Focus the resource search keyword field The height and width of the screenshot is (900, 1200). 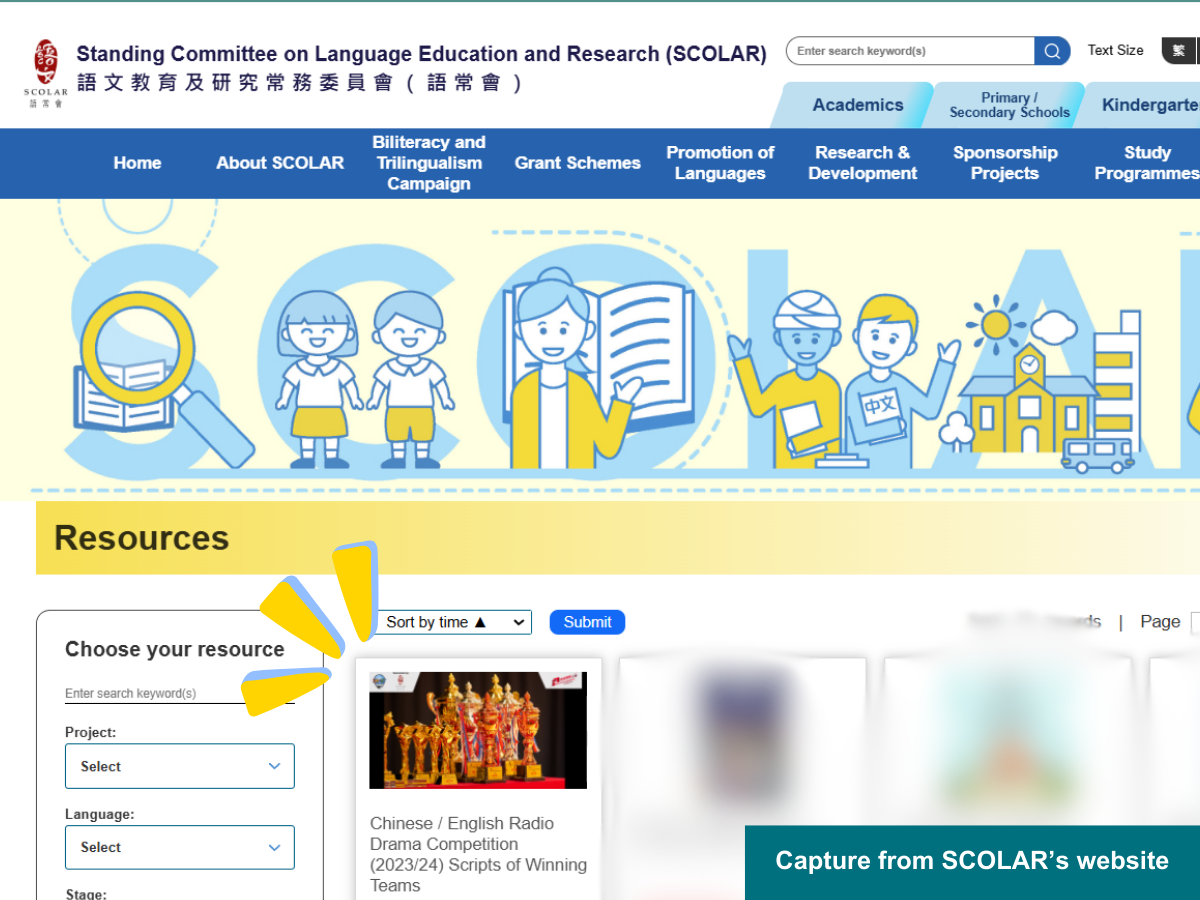[x=180, y=693]
